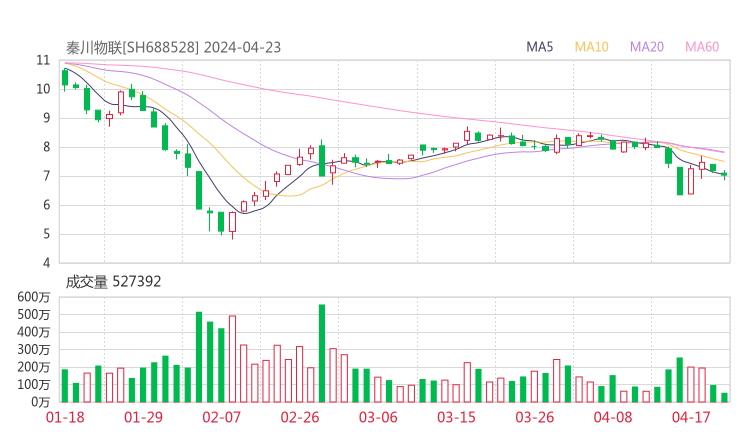Click the 400万 volume axis label
740x440 pixels.
34,332
